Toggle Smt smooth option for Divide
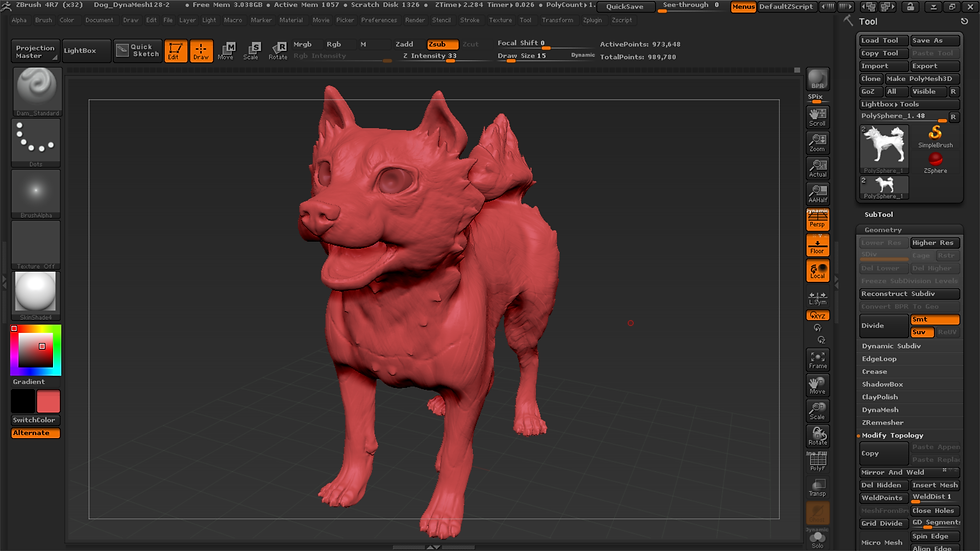980x551 pixels. (934, 319)
